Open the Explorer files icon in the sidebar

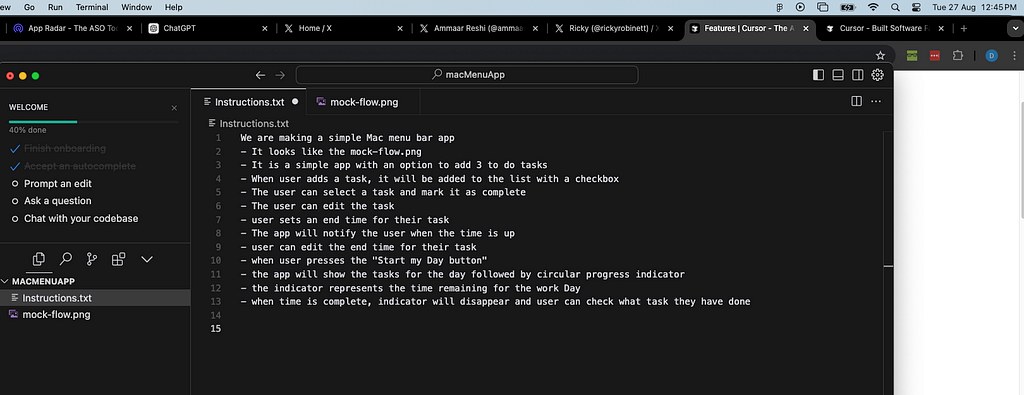tap(39, 259)
